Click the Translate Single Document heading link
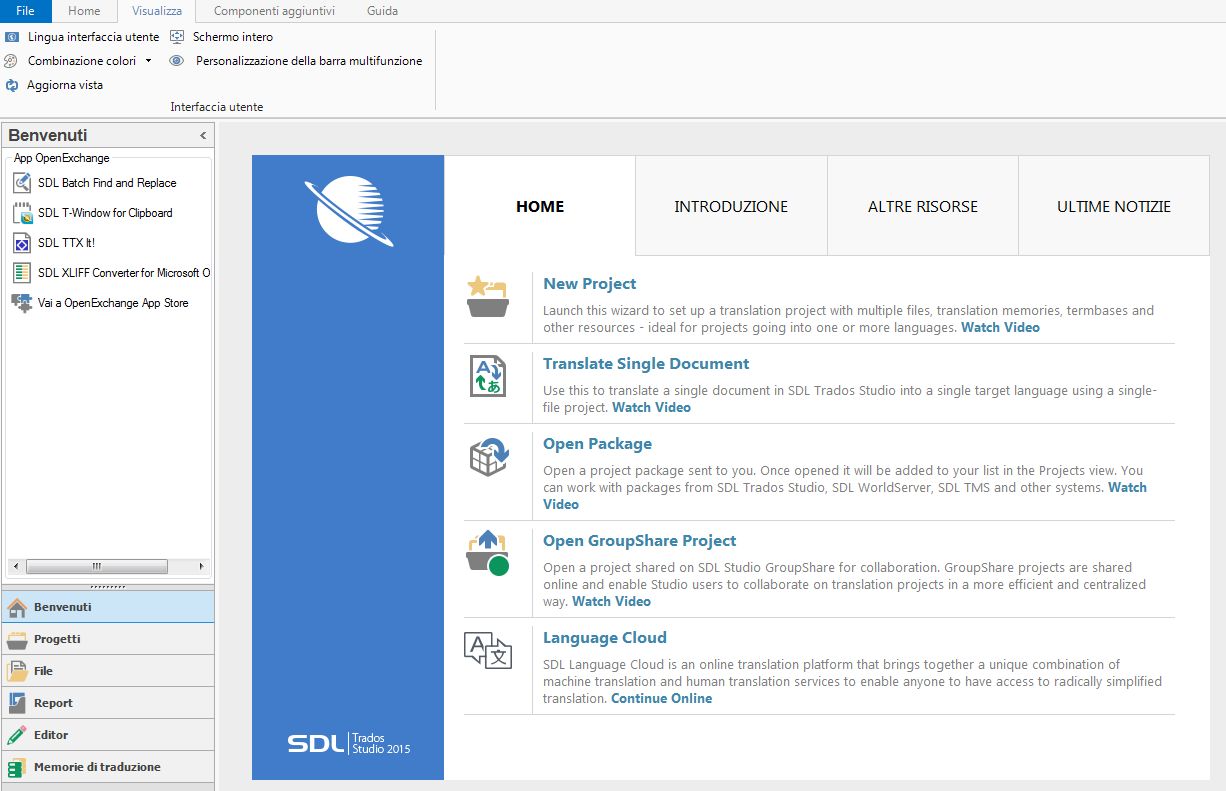The width and height of the screenshot is (1226, 791). [646, 364]
